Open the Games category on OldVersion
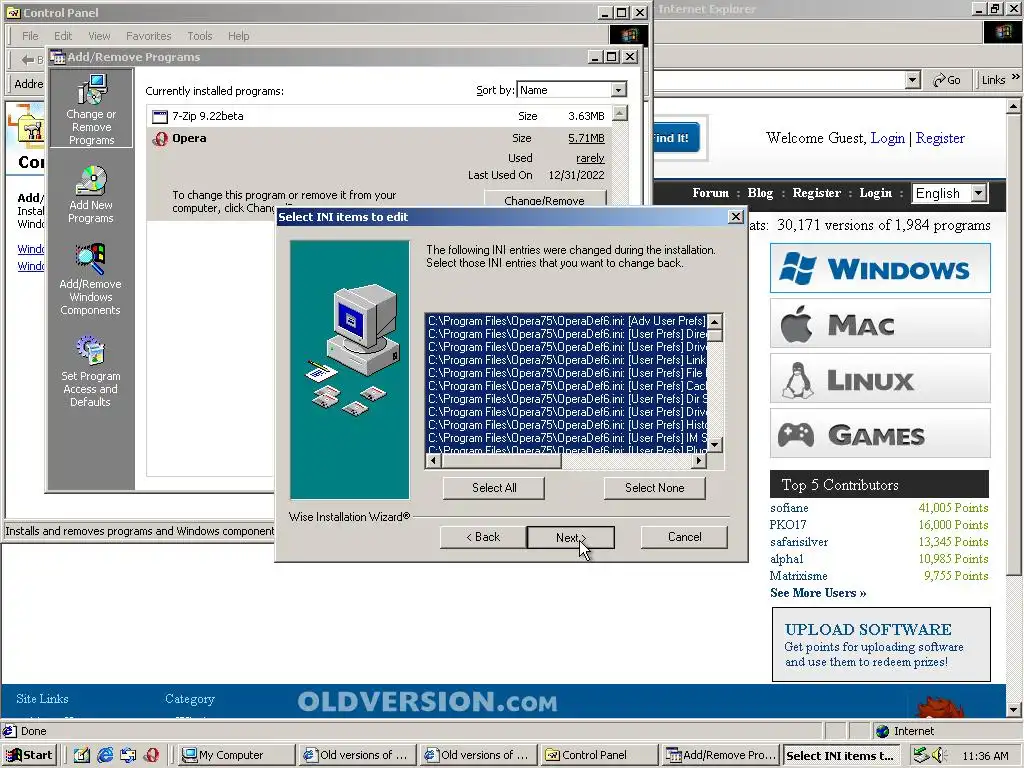The height and width of the screenshot is (768, 1024). (x=880, y=433)
